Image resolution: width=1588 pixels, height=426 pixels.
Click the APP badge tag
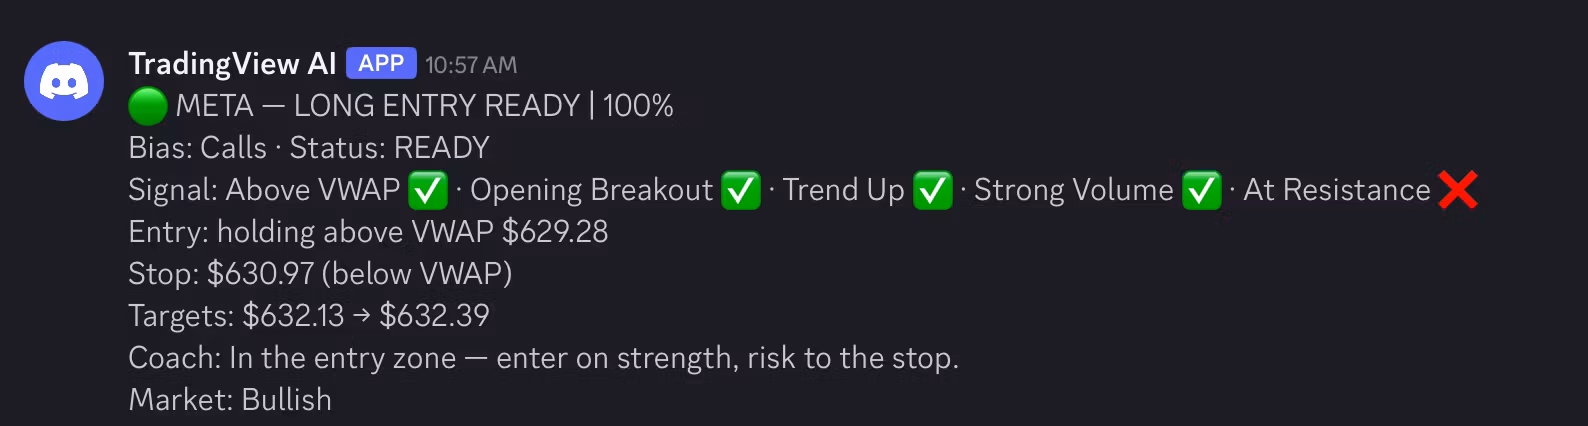pyautogui.click(x=381, y=63)
